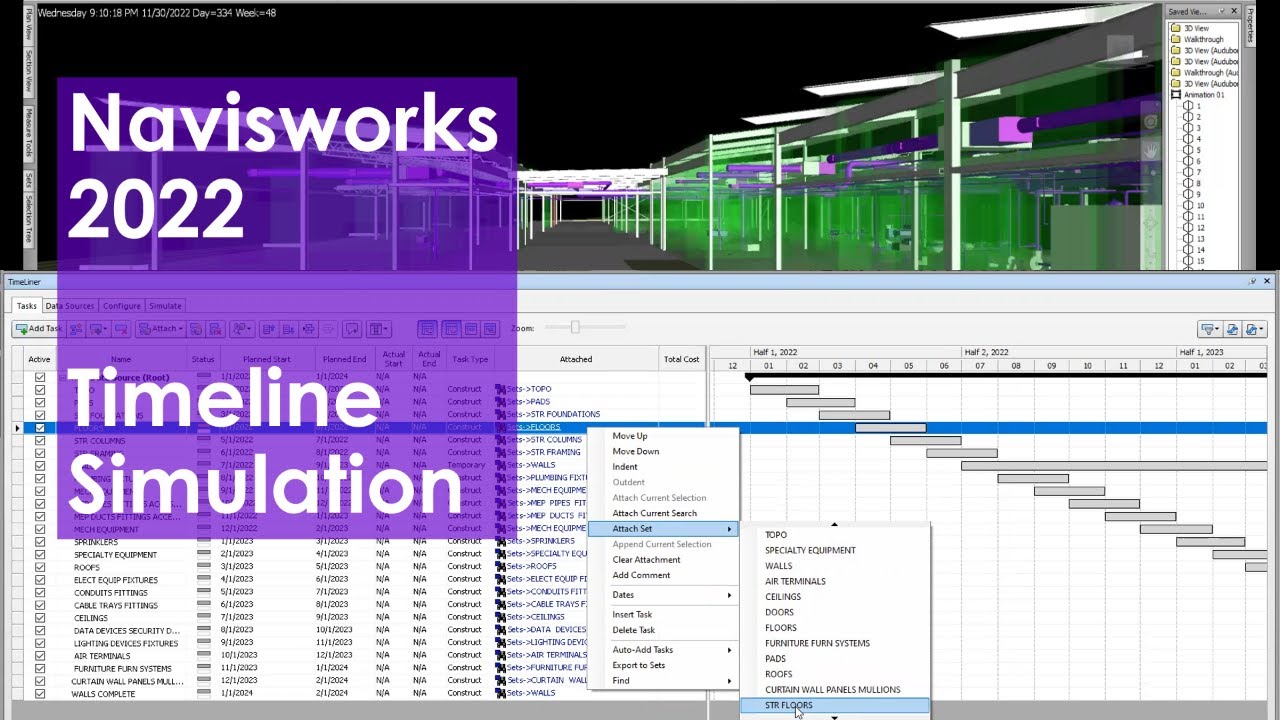Click the Move Up toolbar icon
The image size is (1280, 720).
pos(268,329)
